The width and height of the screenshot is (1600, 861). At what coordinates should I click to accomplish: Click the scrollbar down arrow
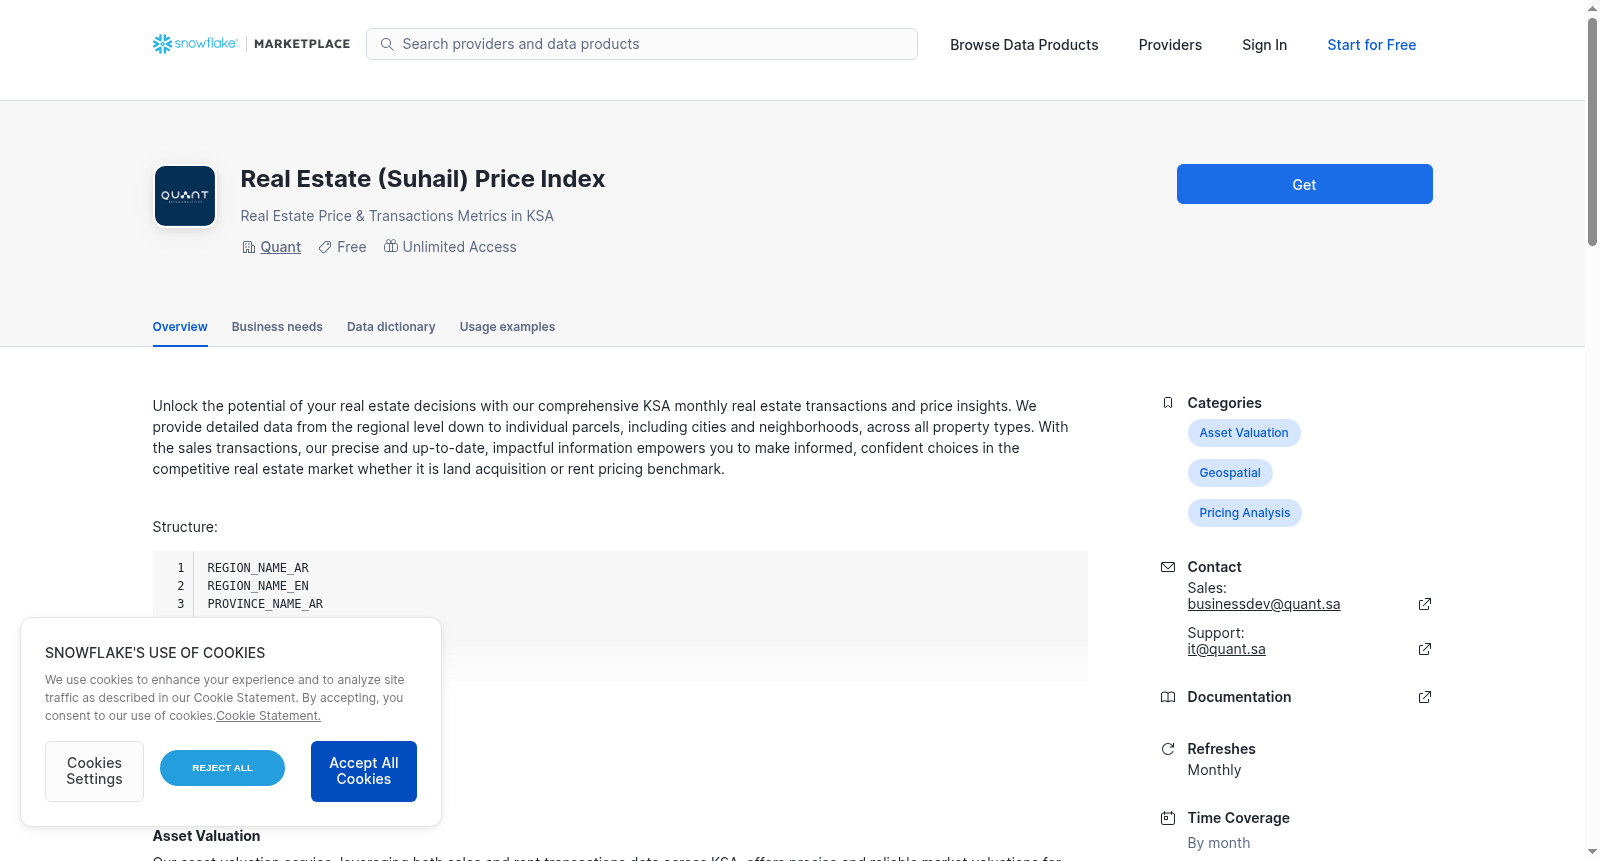pos(1592,852)
